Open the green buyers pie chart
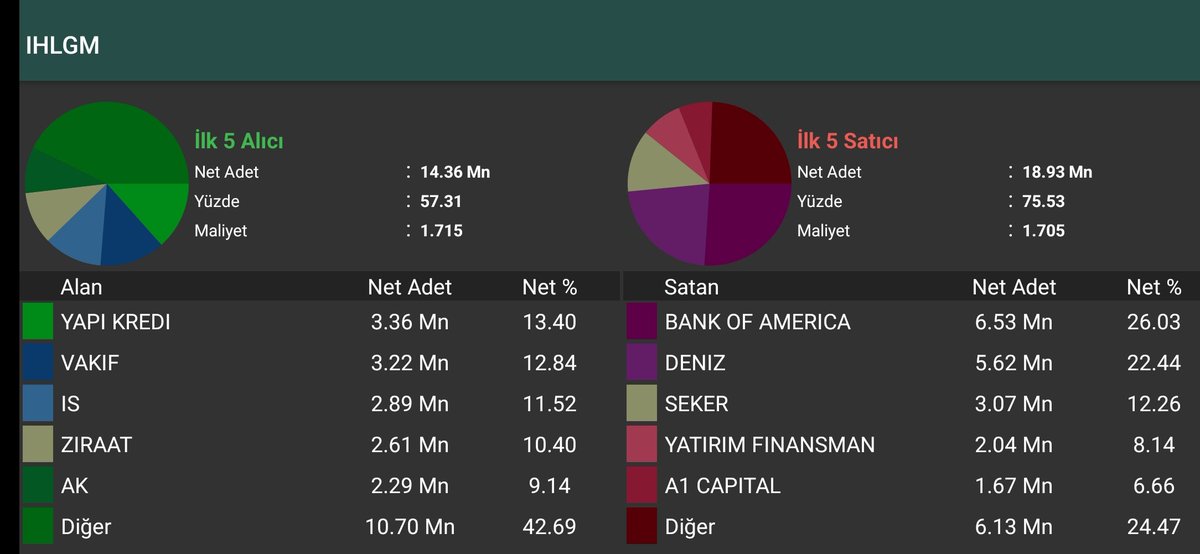1200x554 pixels. click(x=107, y=183)
